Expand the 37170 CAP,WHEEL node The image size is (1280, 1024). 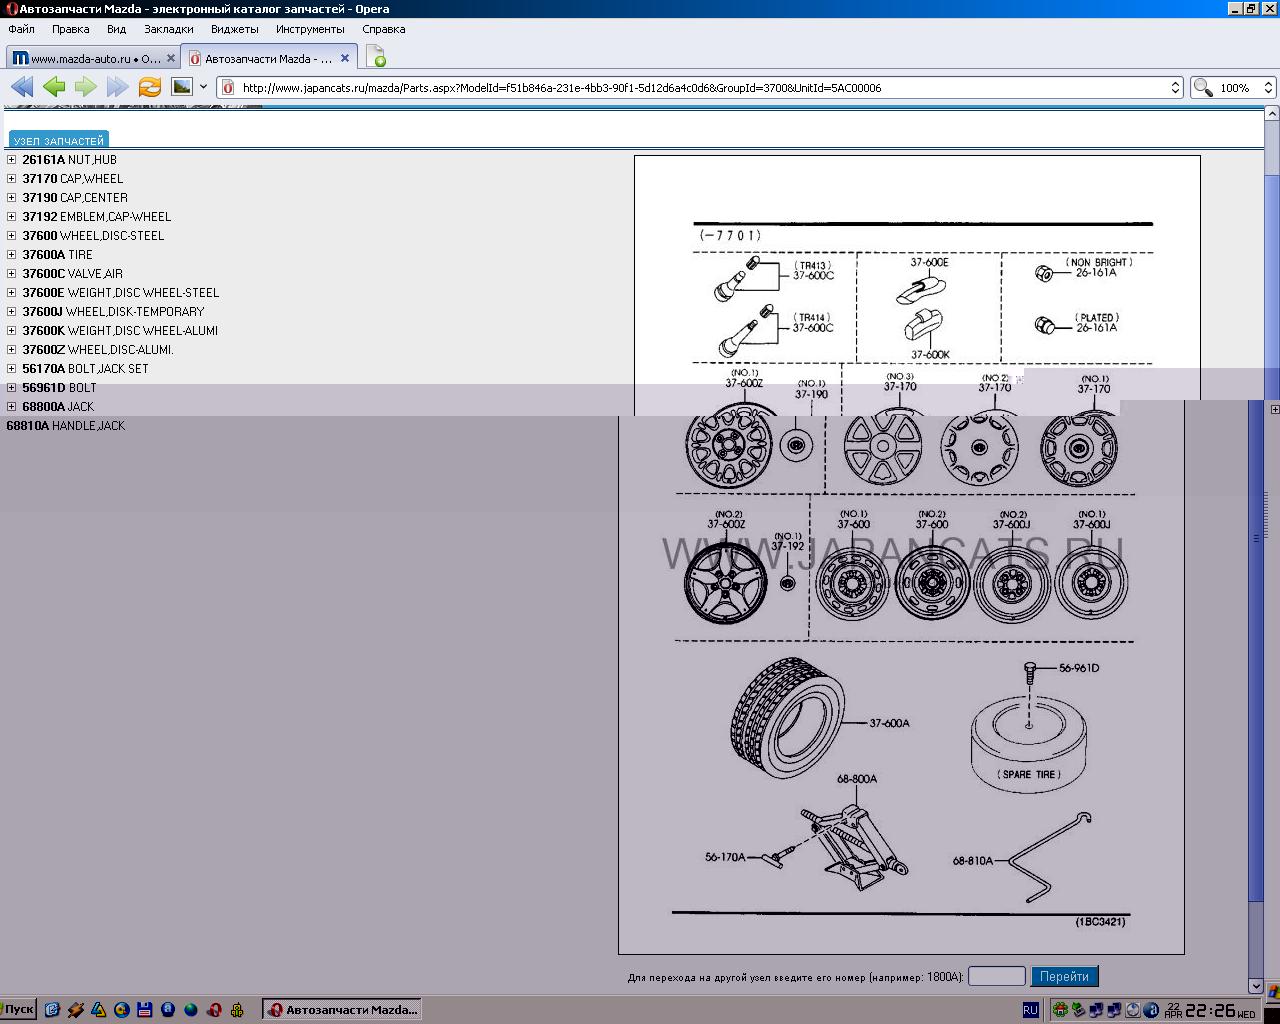click(11, 179)
